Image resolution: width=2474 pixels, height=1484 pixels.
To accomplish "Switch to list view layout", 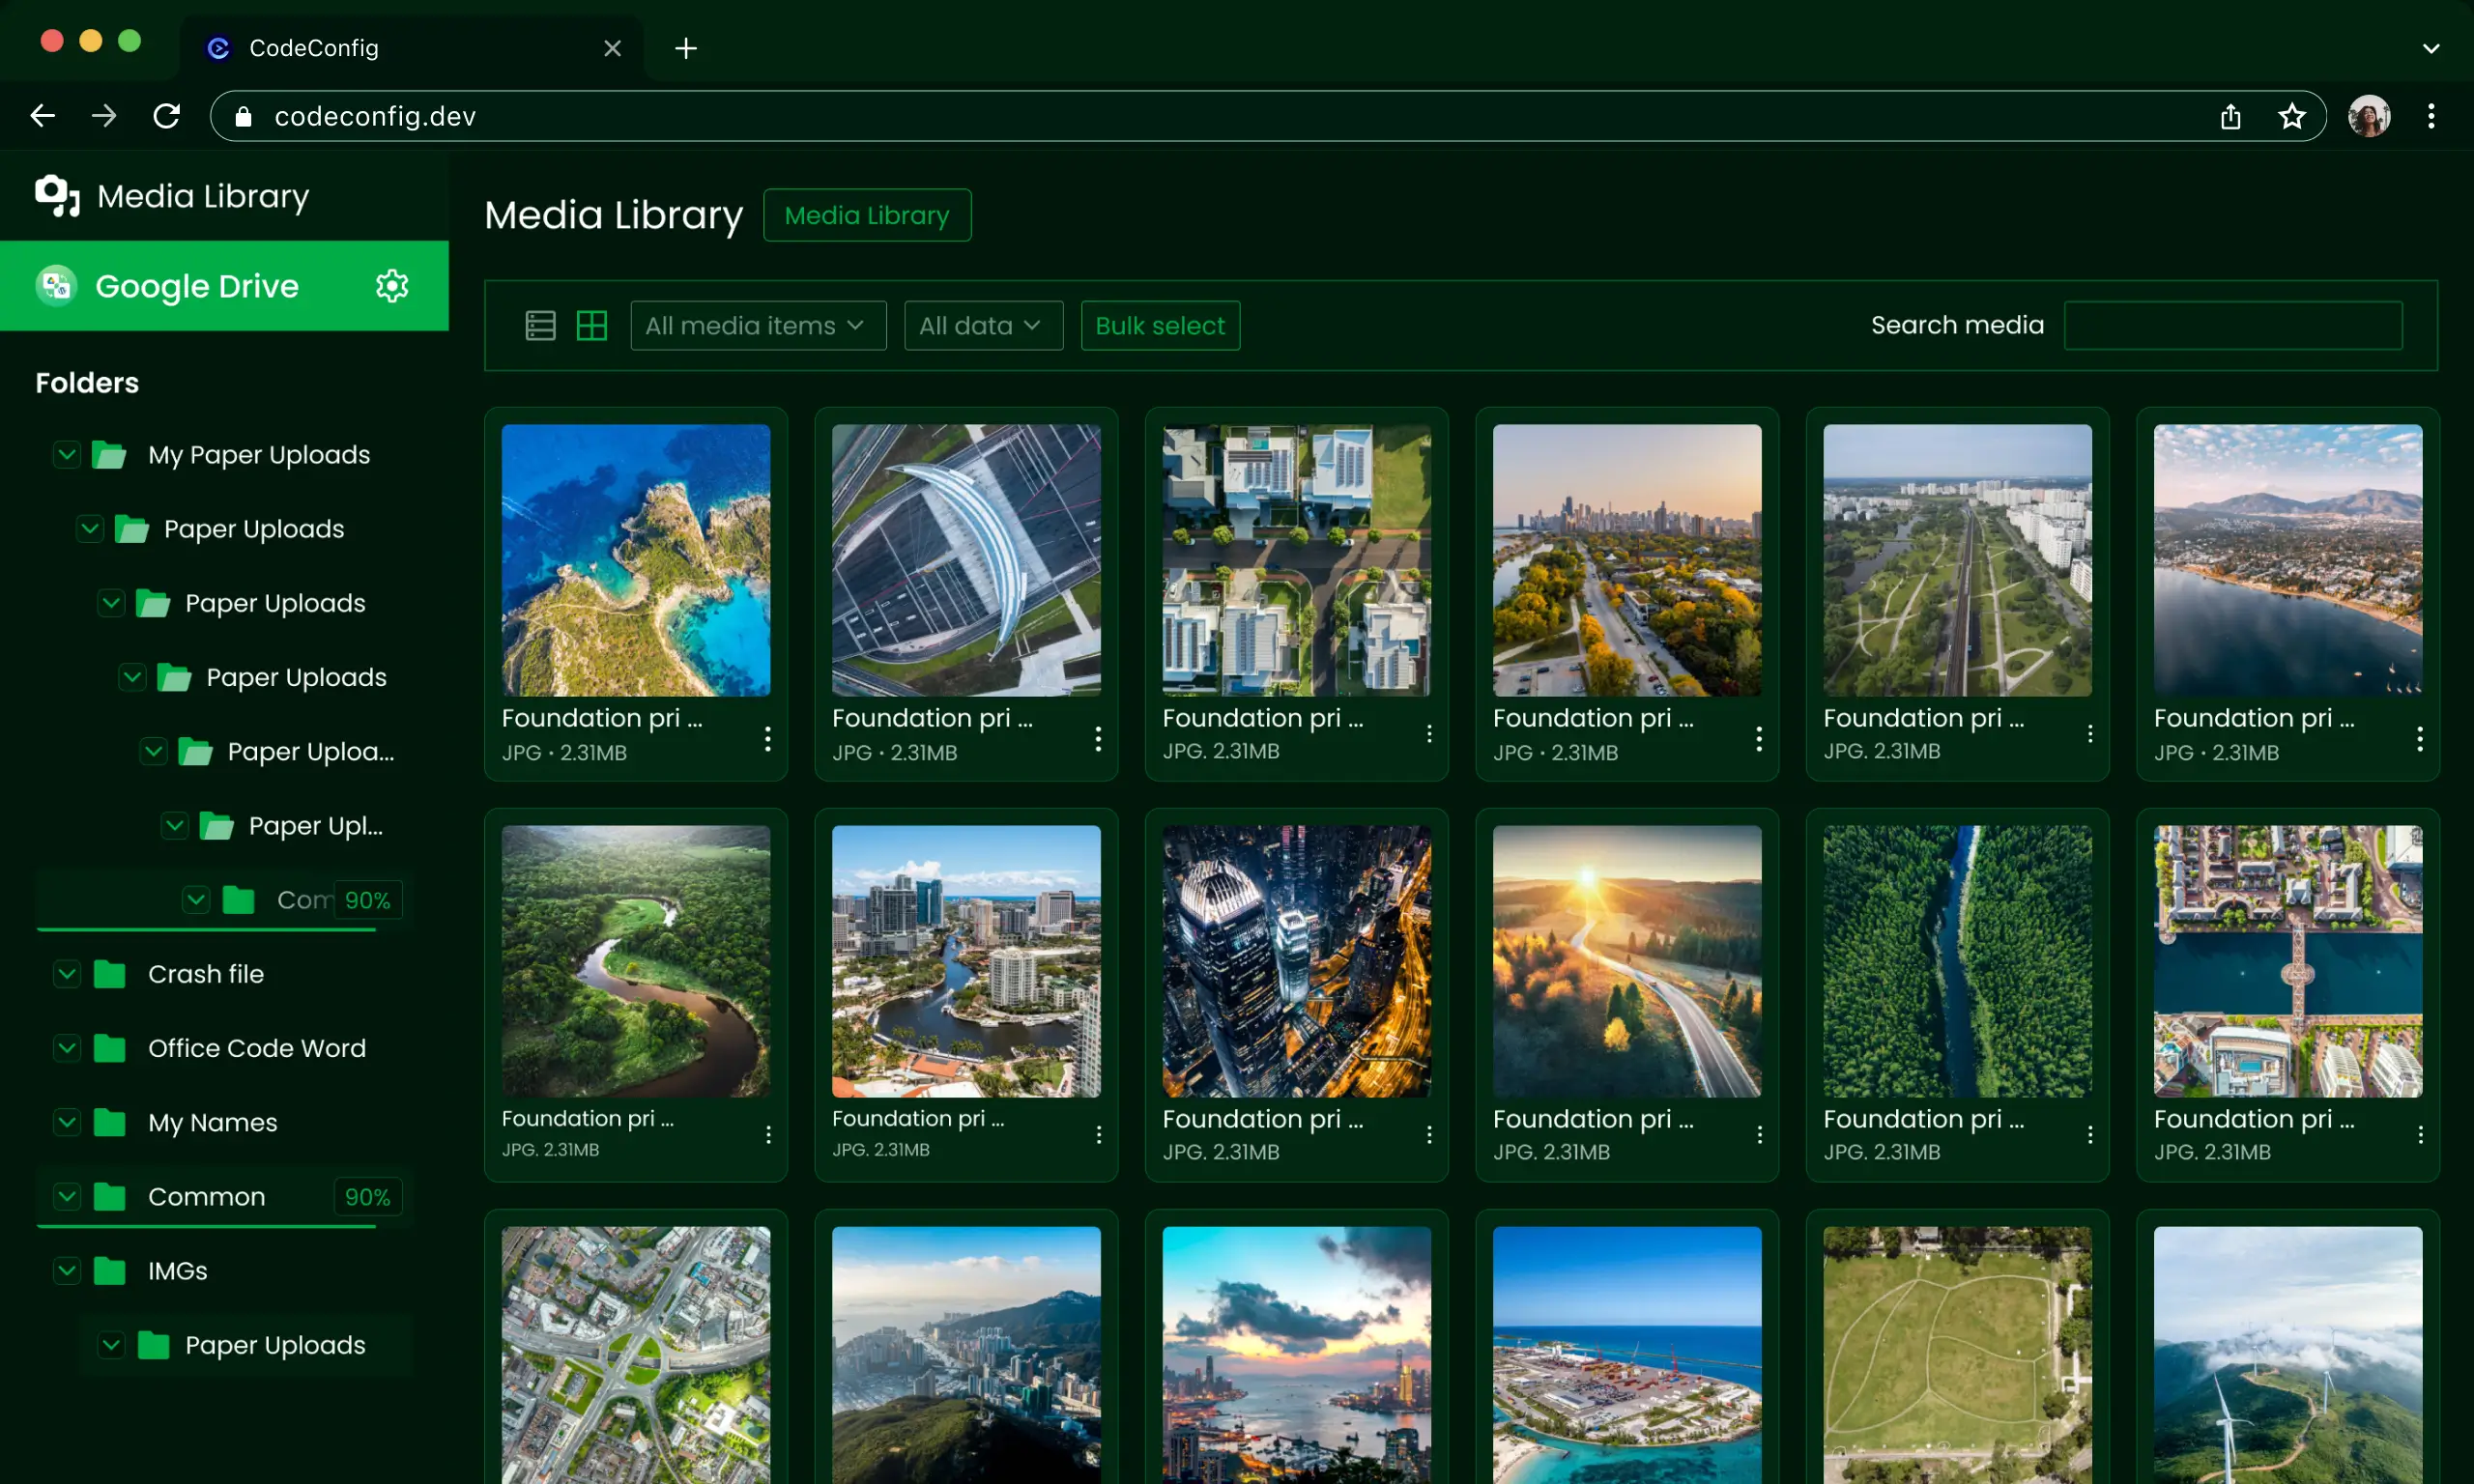I will pos(540,325).
